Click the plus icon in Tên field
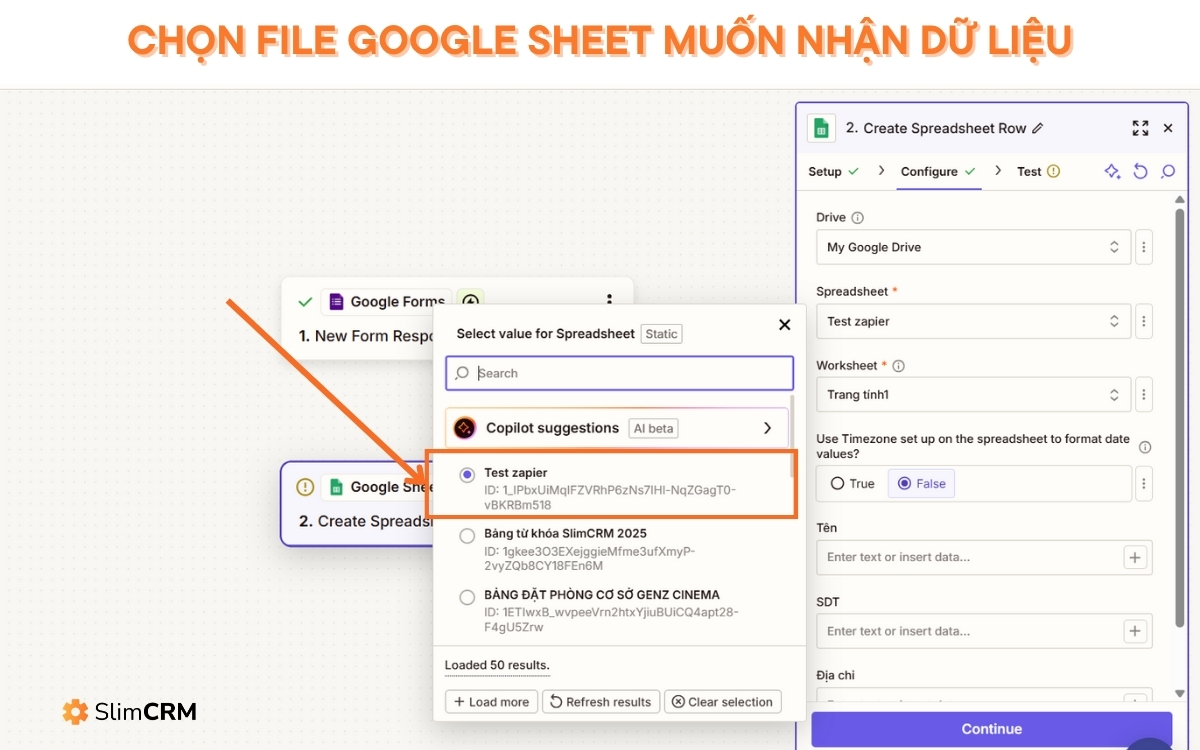 point(1135,557)
